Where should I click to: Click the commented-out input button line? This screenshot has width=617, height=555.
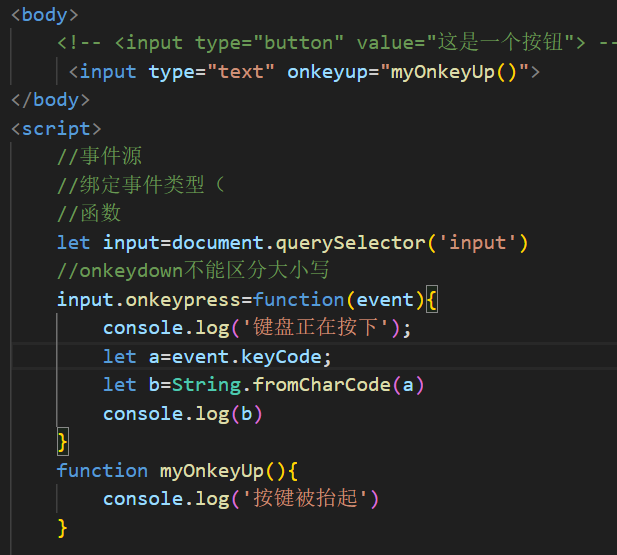point(337,43)
